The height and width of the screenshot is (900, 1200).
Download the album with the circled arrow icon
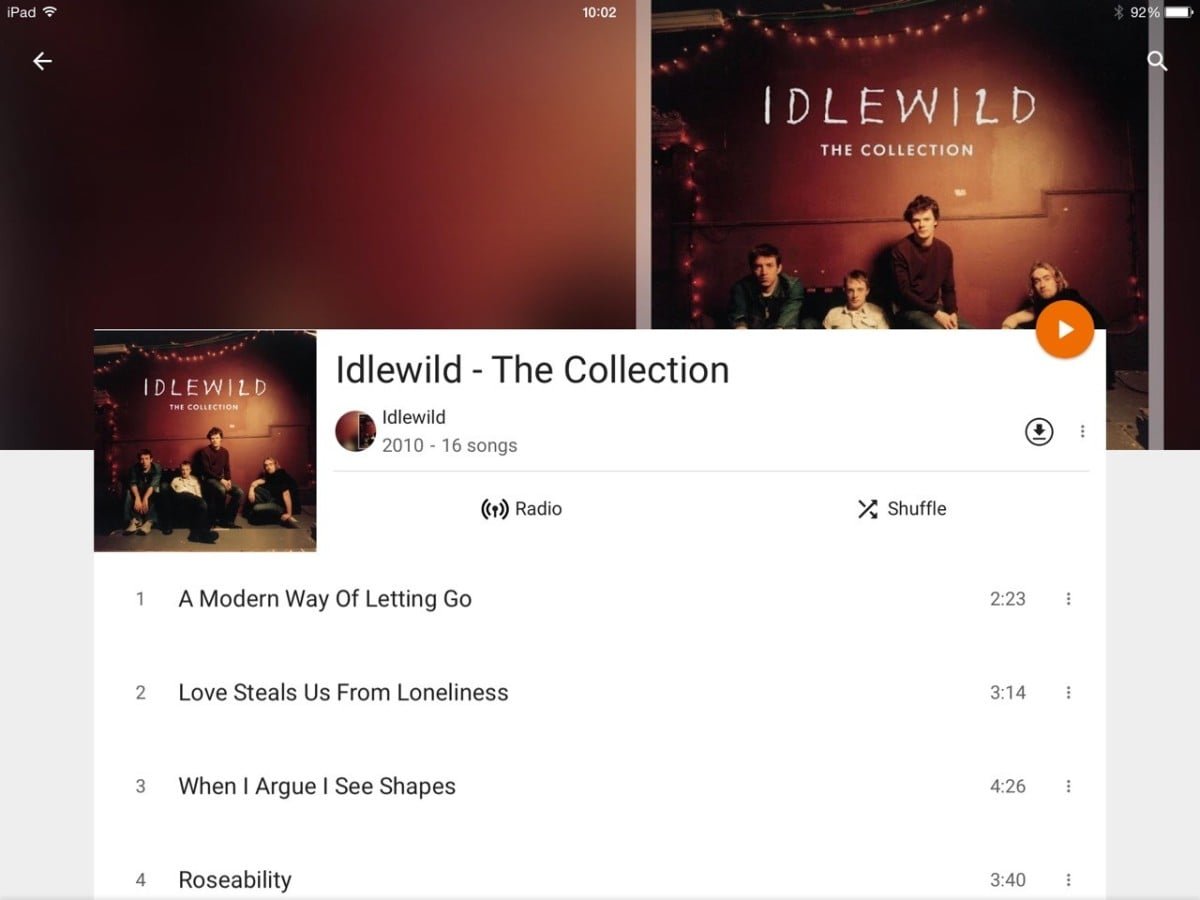click(x=1039, y=432)
